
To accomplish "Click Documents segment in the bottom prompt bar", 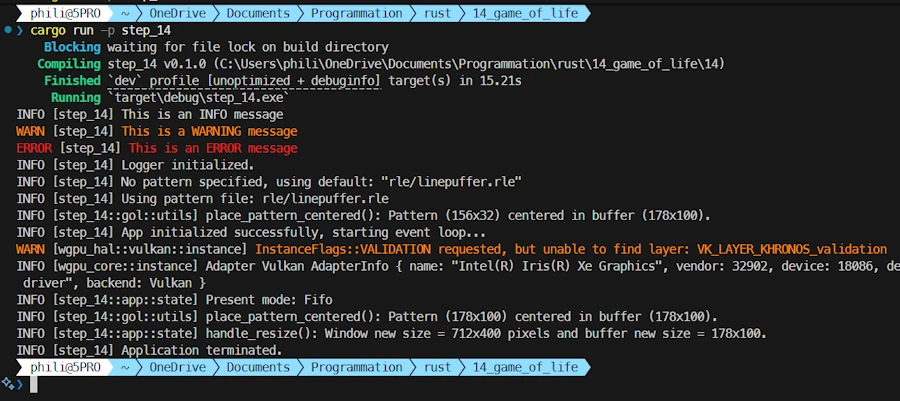I will [258, 367].
